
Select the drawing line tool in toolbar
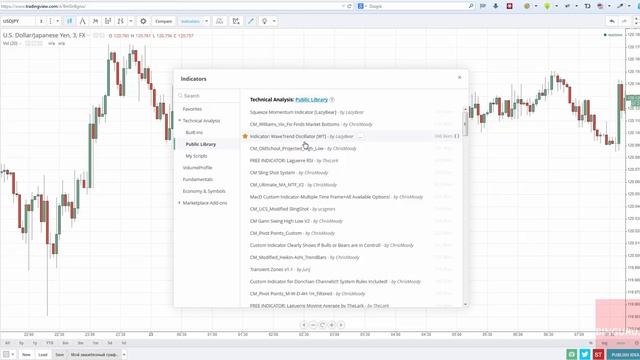(x=251, y=21)
